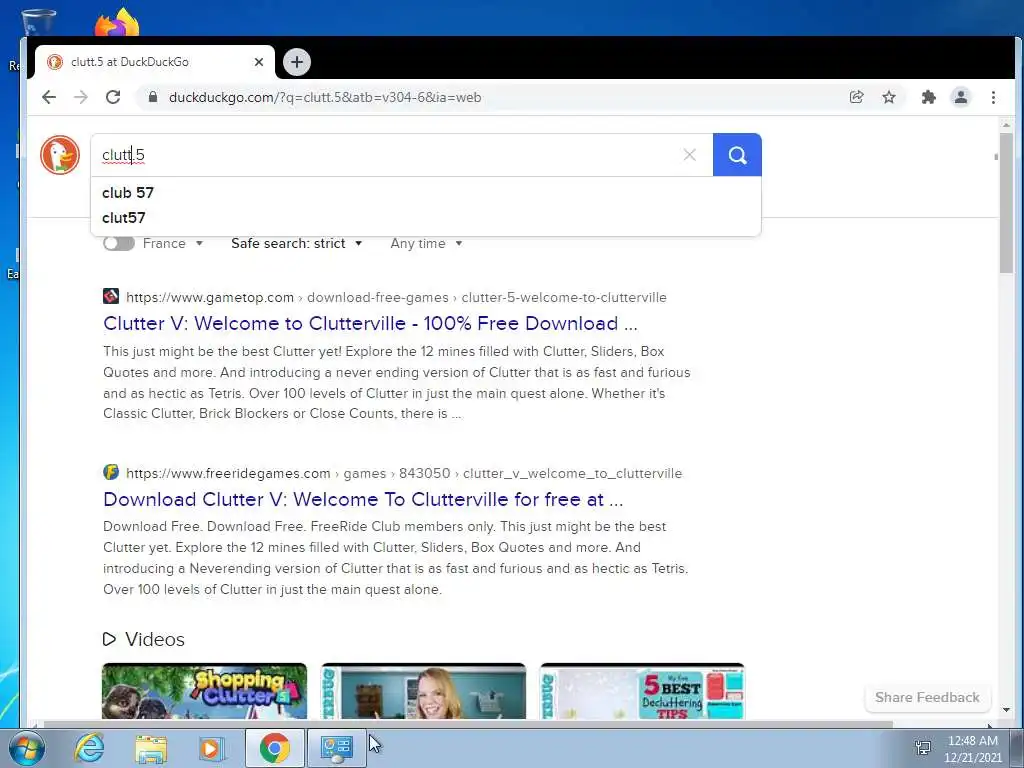Open a new tab with the plus button
The width and height of the screenshot is (1024, 768).
pos(296,62)
